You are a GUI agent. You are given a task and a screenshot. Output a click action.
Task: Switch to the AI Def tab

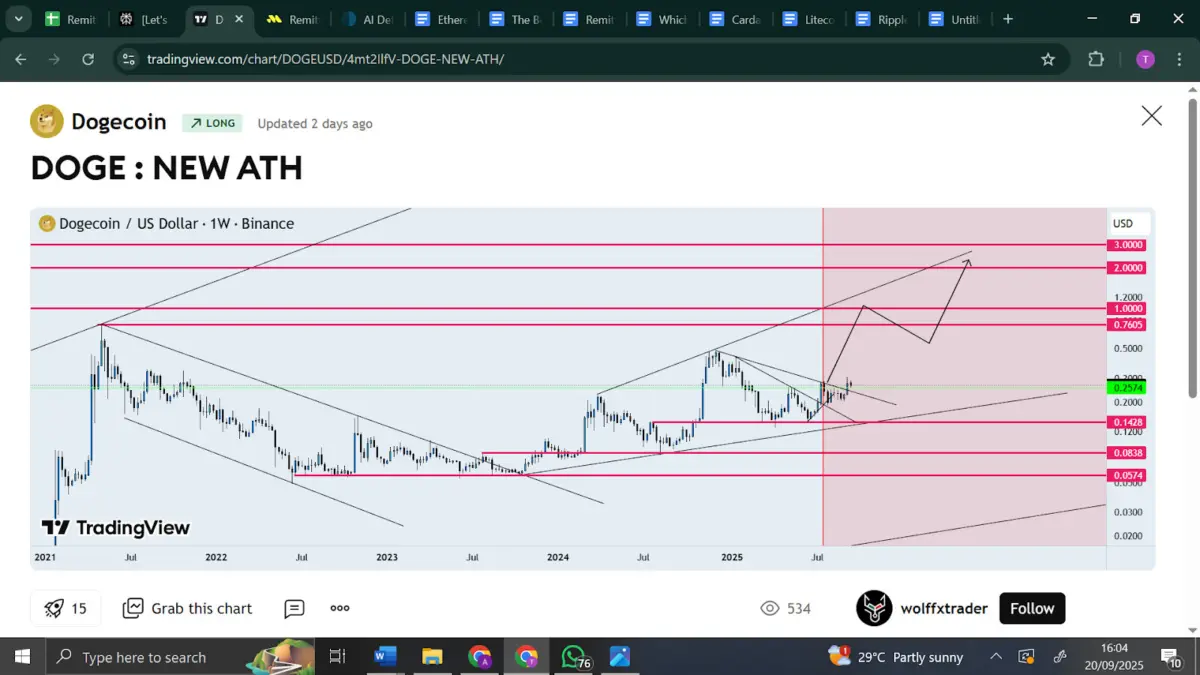coord(366,19)
